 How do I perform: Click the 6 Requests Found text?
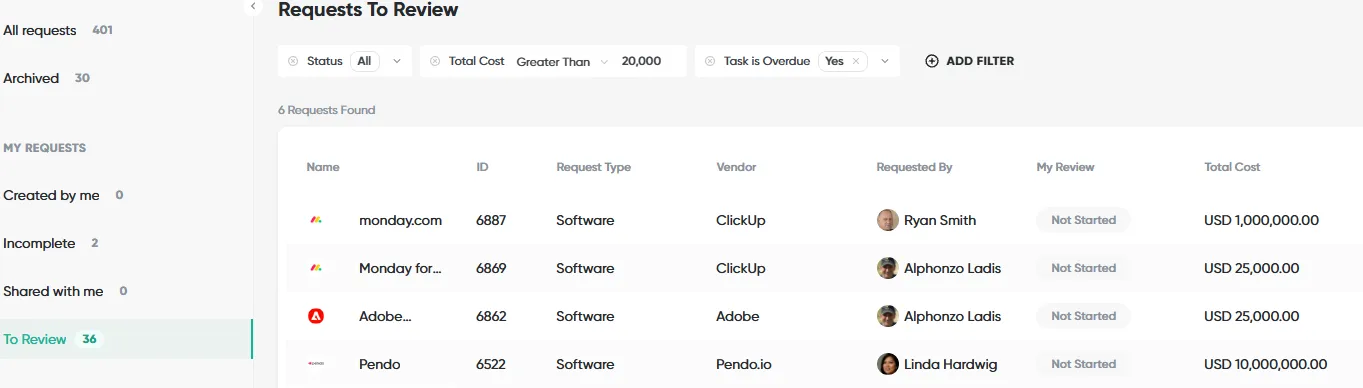(326, 110)
